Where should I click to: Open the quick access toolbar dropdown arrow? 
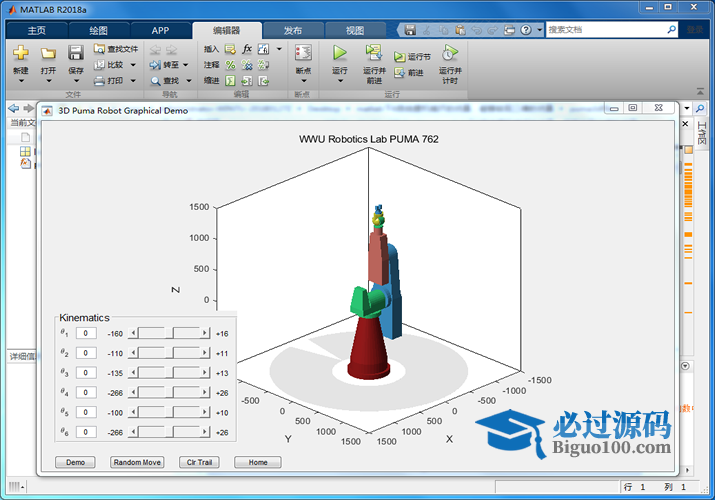tap(539, 30)
